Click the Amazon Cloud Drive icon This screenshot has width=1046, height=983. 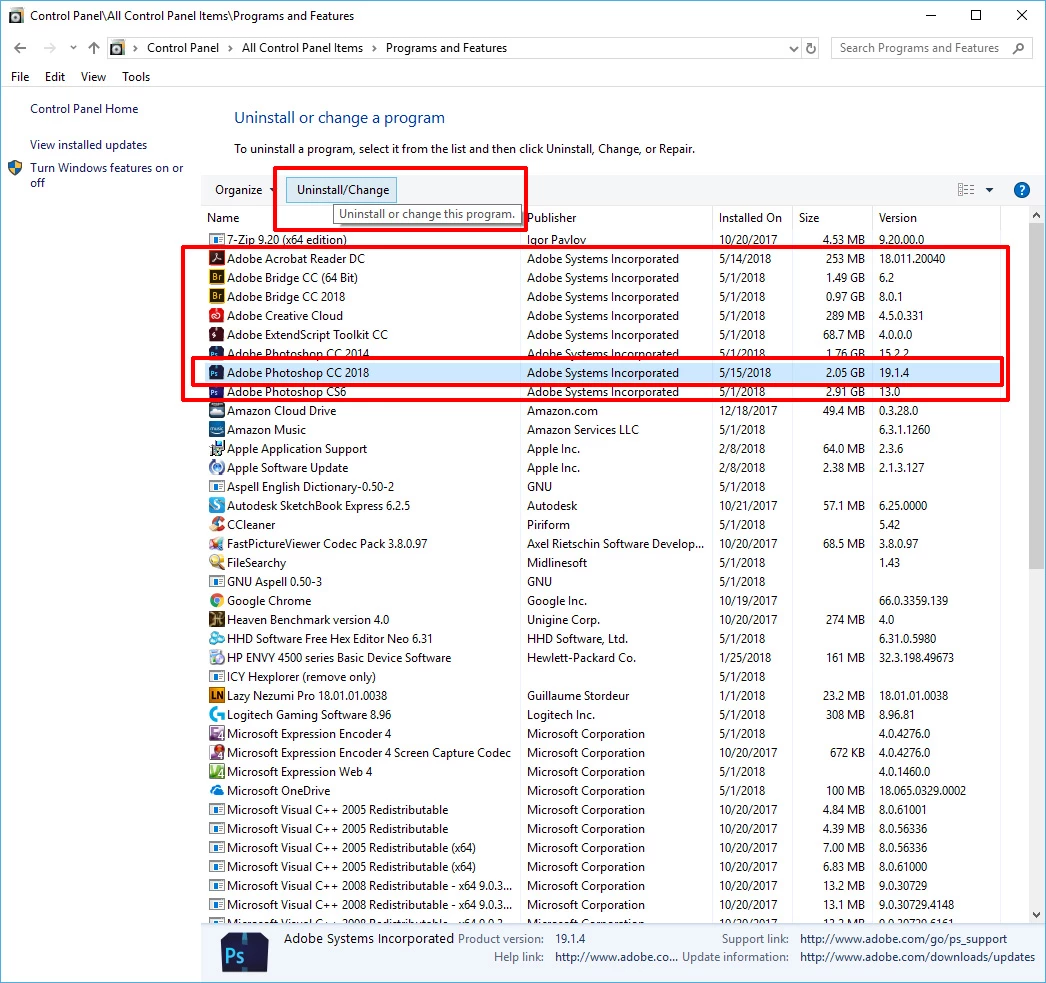[216, 410]
